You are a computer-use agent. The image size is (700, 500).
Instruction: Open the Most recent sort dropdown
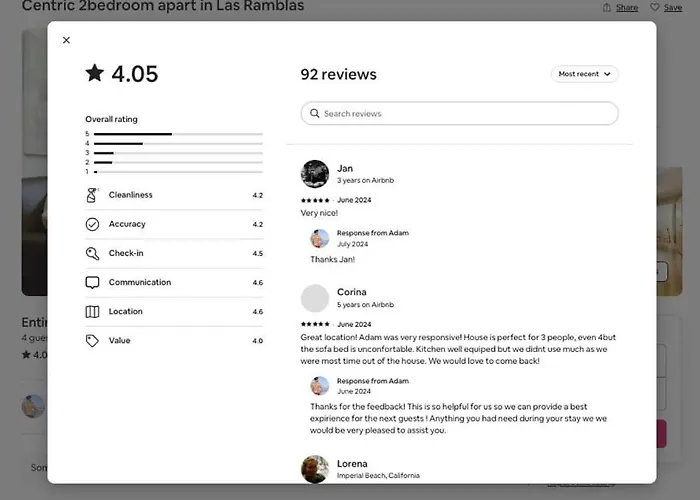click(x=584, y=74)
